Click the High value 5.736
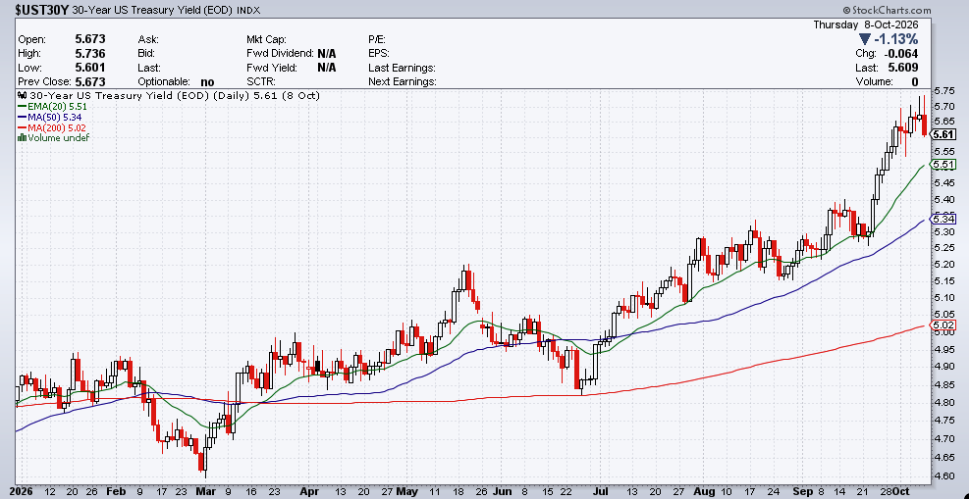 click(90, 53)
